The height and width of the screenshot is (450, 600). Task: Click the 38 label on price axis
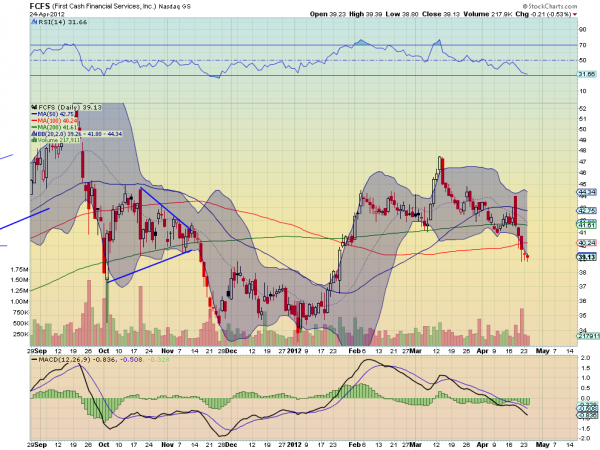coord(582,272)
